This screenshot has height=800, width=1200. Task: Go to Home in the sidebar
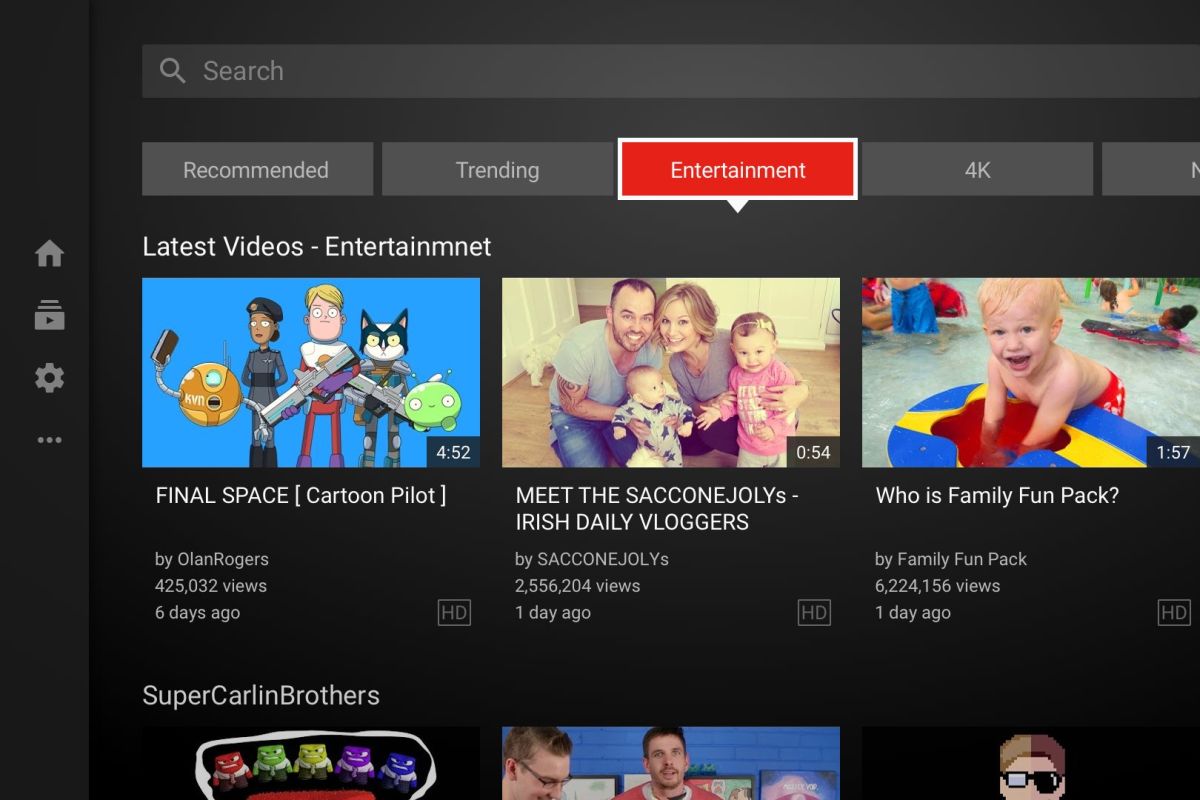click(x=49, y=254)
